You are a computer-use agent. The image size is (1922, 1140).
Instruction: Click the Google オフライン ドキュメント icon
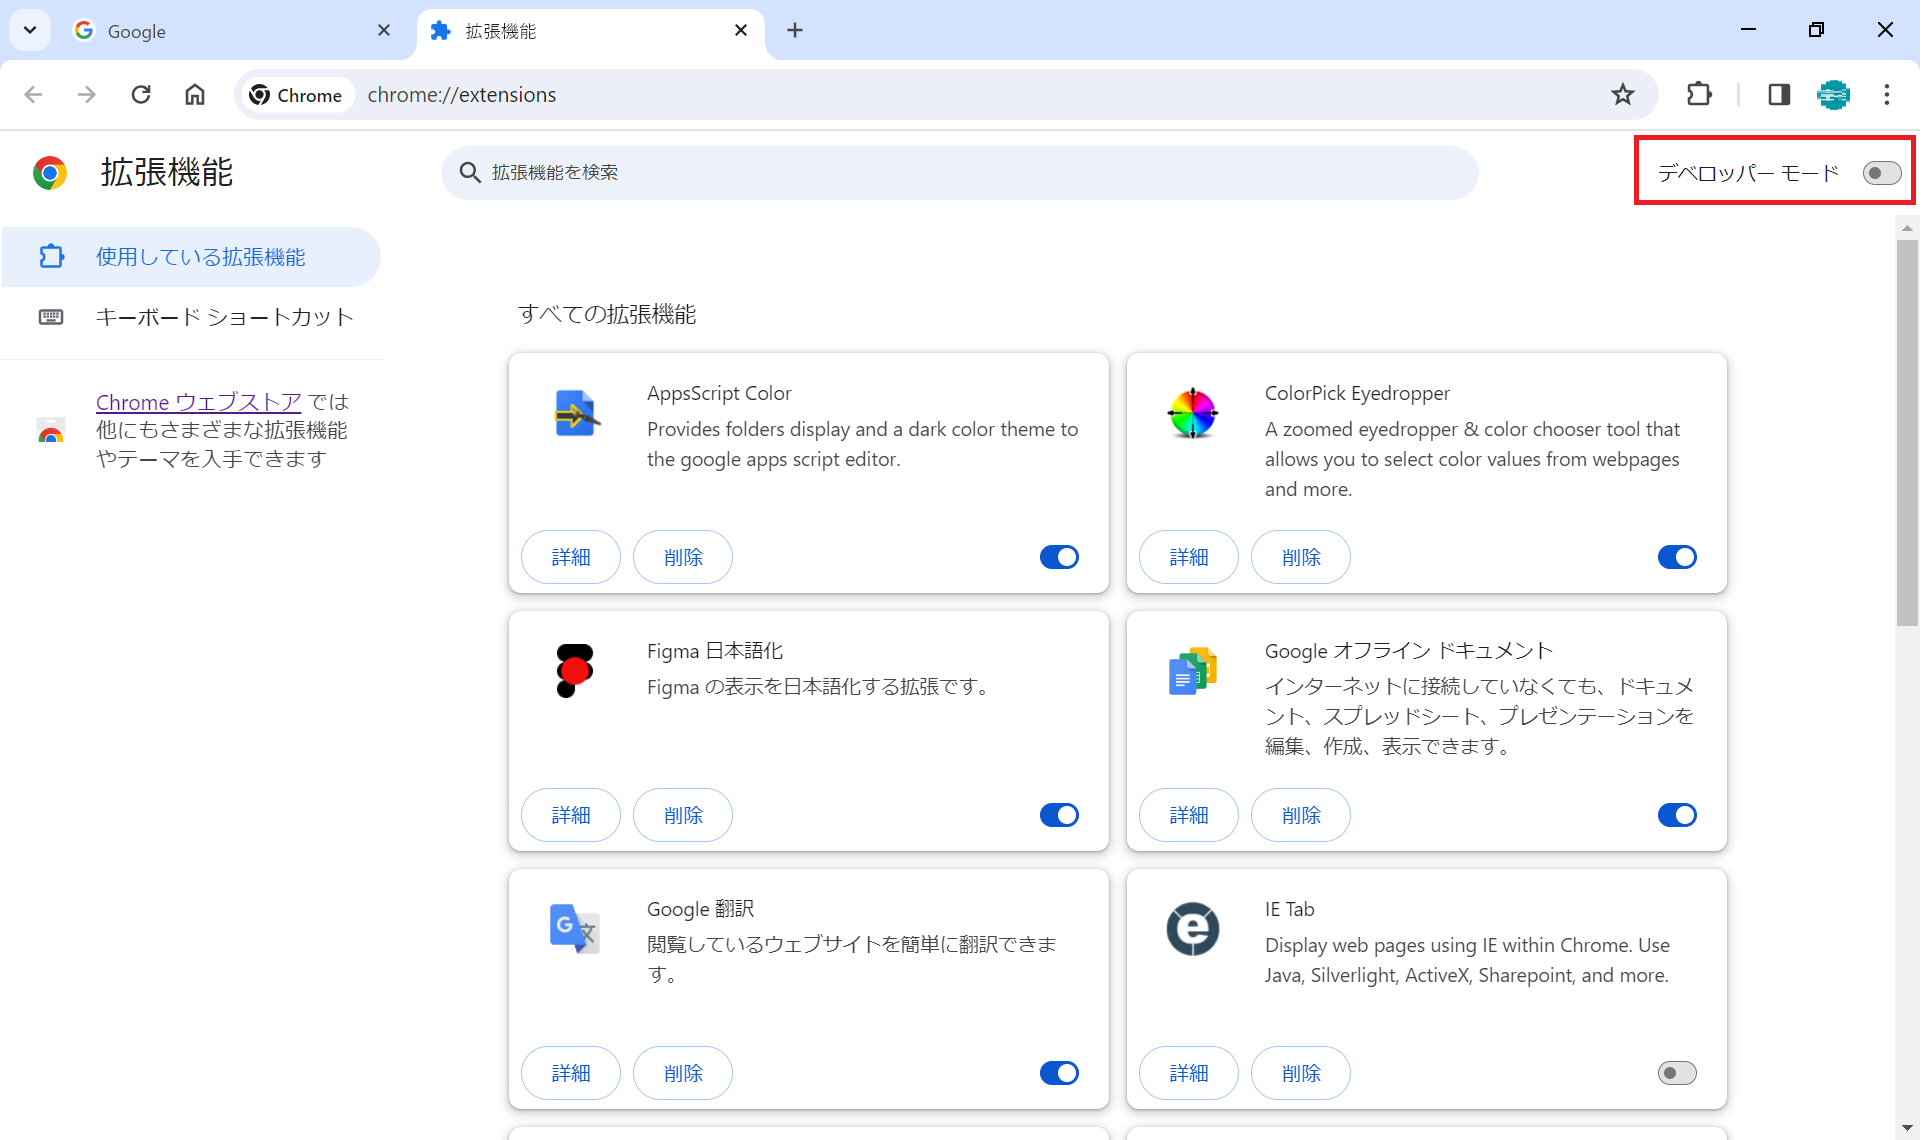coord(1192,671)
